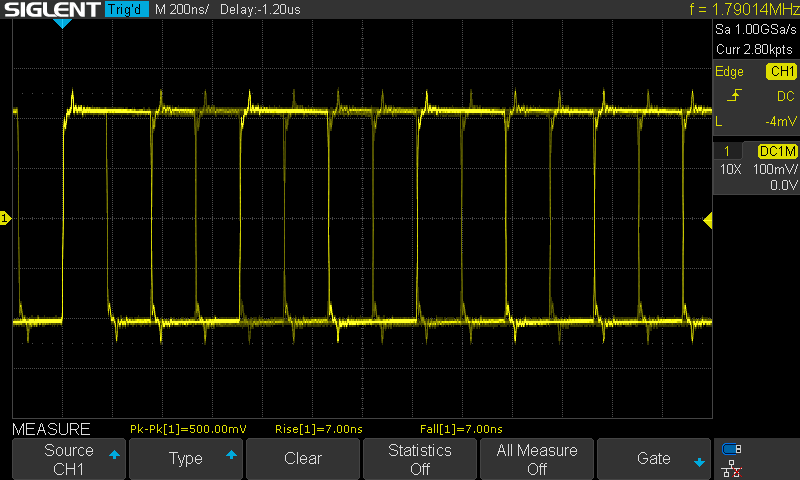This screenshot has width=800, height=480.
Task: Click the M 200ns/ timebase setting
Action: pos(181,10)
